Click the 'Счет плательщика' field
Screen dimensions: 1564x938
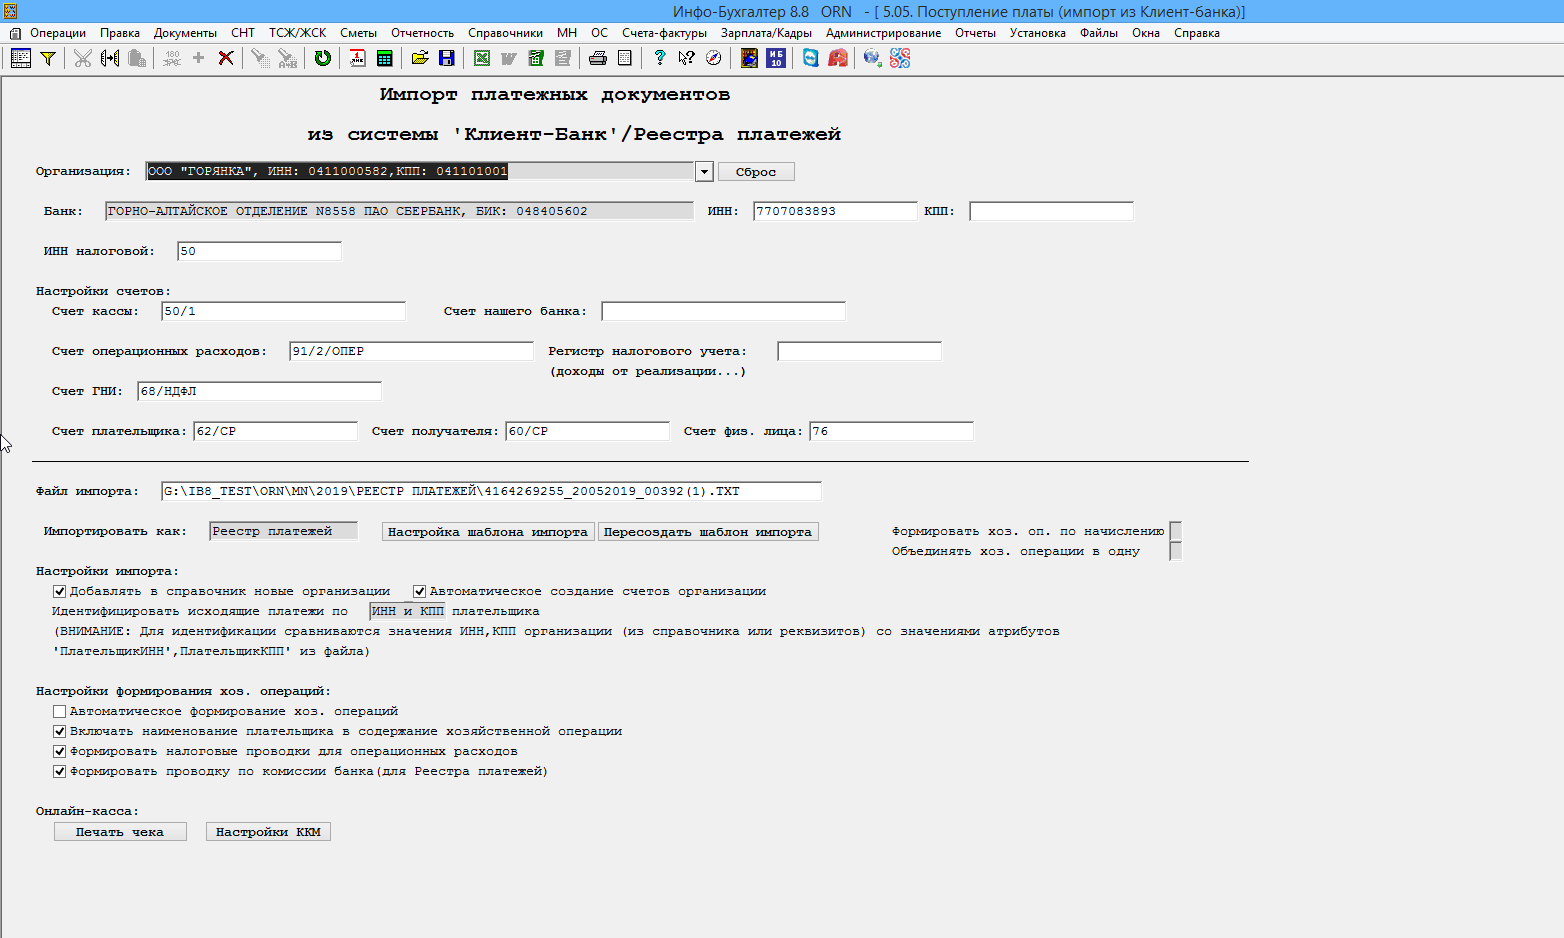click(275, 431)
